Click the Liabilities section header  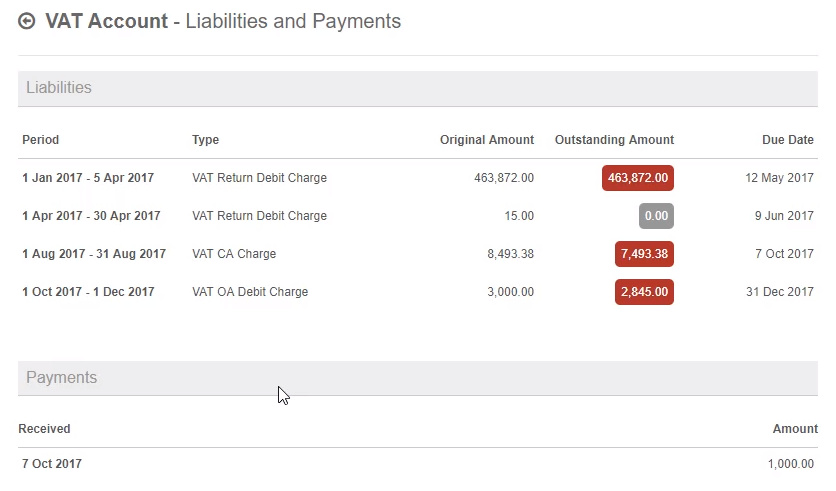click(x=417, y=88)
